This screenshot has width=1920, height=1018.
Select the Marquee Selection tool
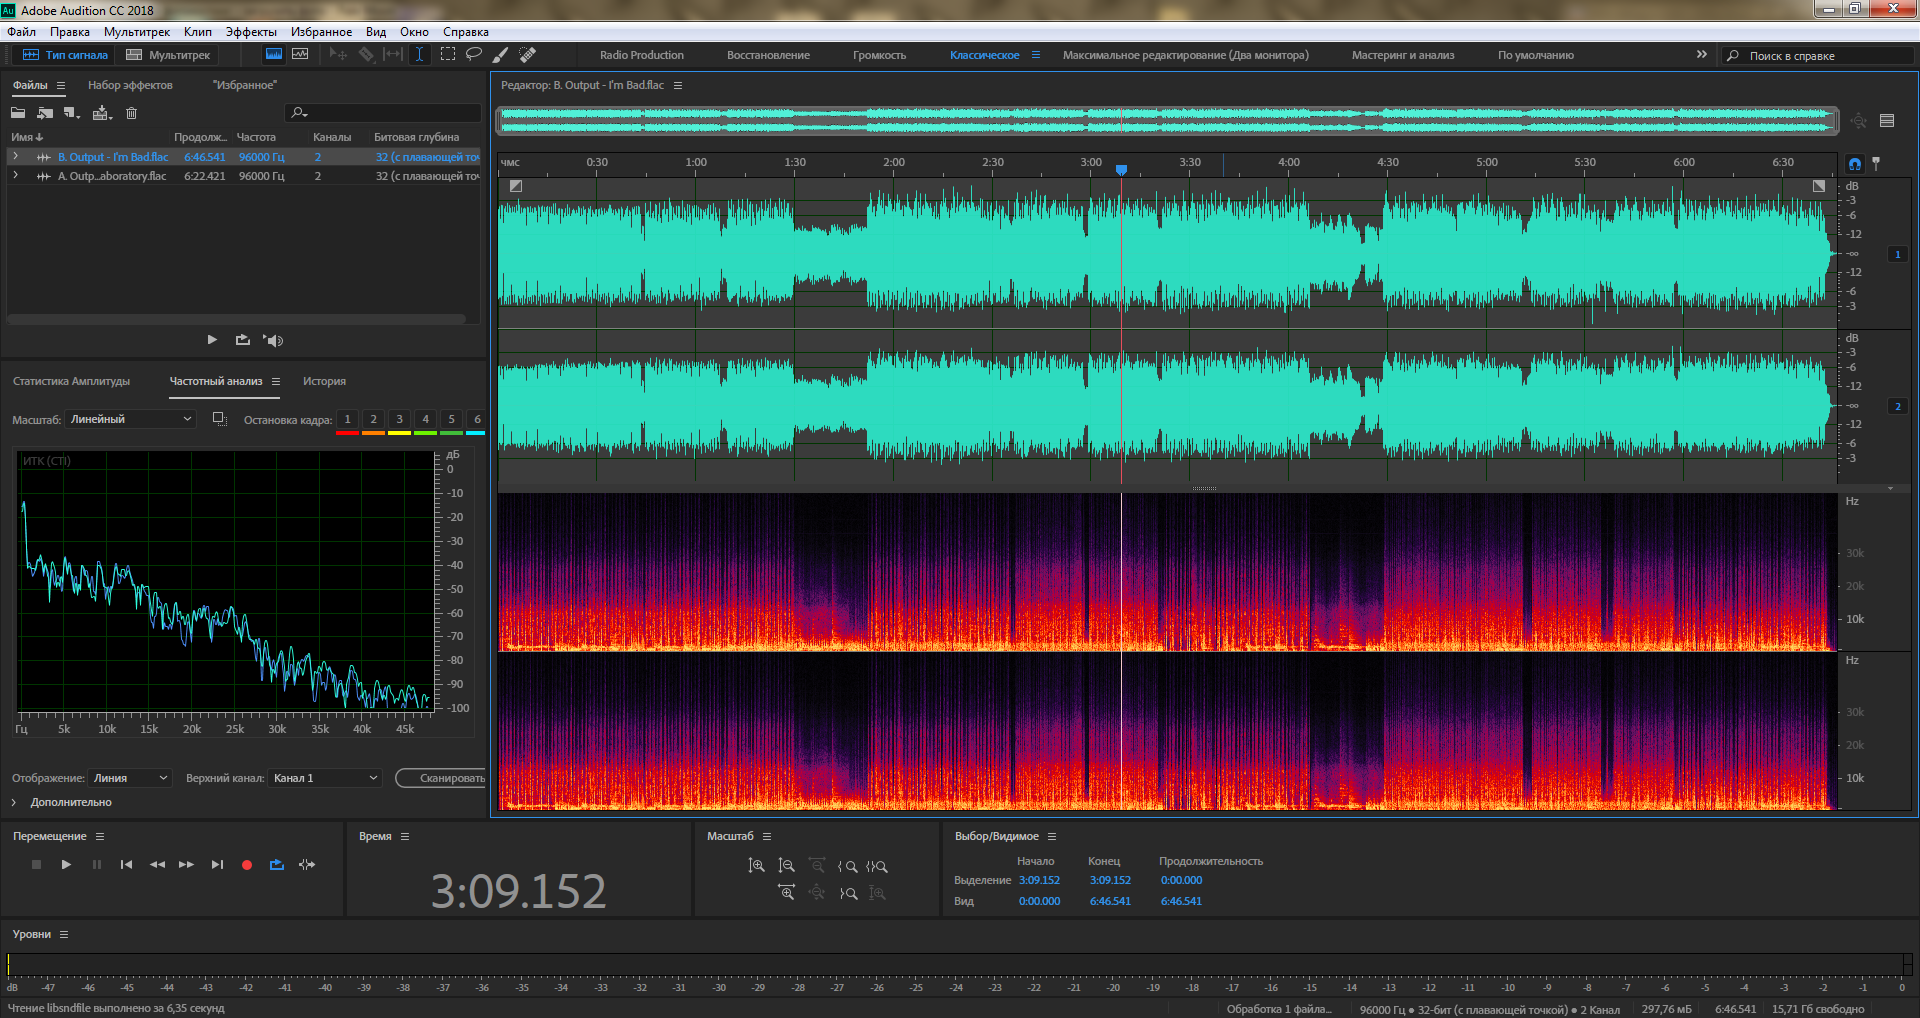click(x=447, y=54)
